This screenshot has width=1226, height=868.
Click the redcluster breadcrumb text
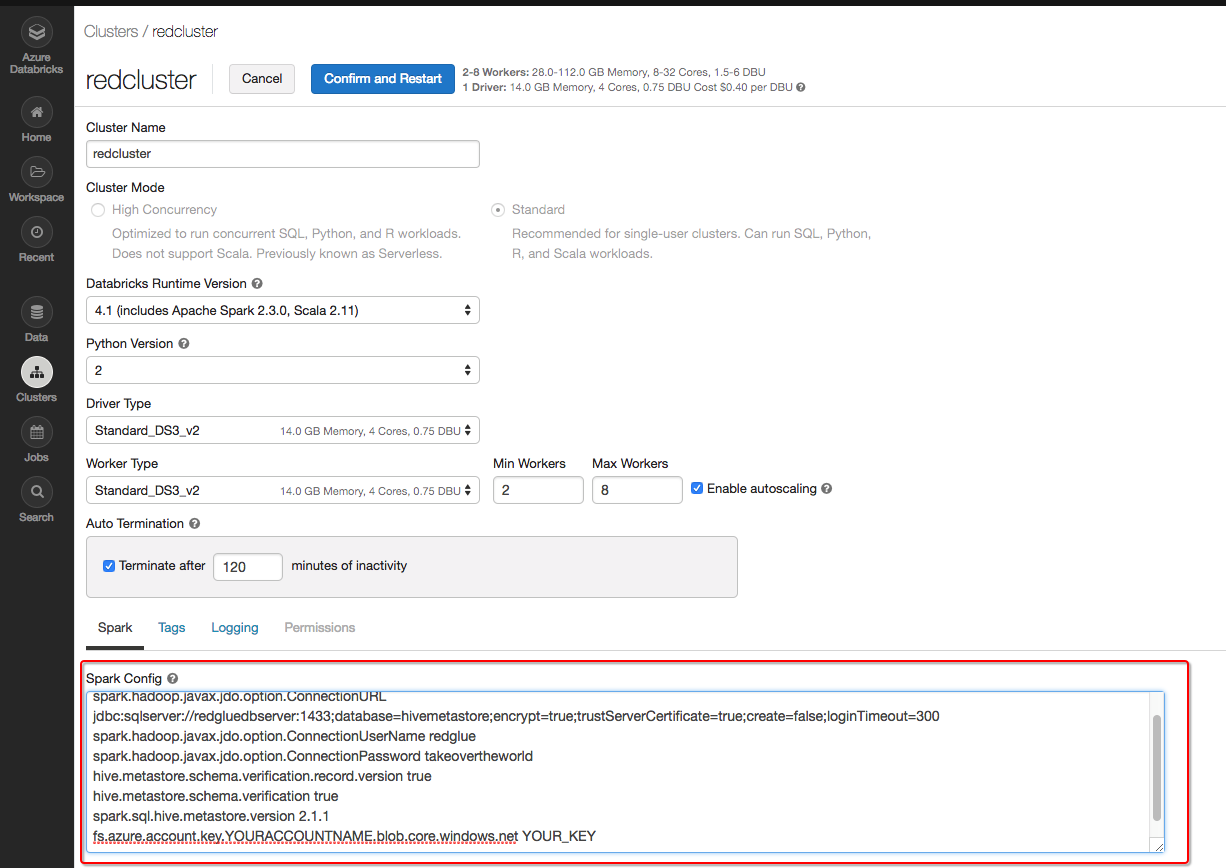tap(185, 32)
